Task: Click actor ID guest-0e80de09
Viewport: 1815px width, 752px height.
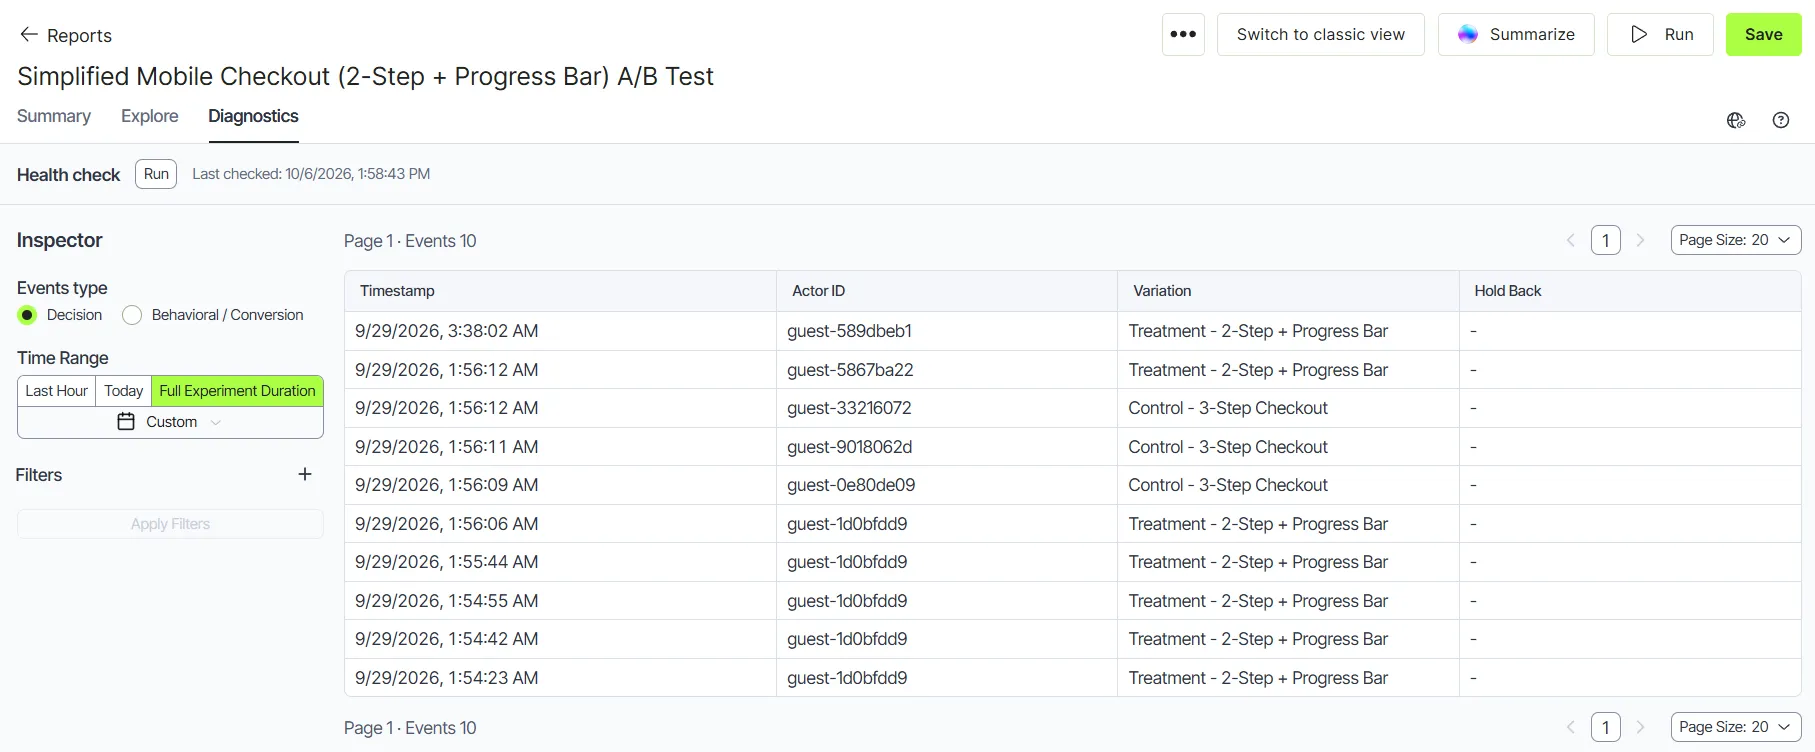Action: 851,485
